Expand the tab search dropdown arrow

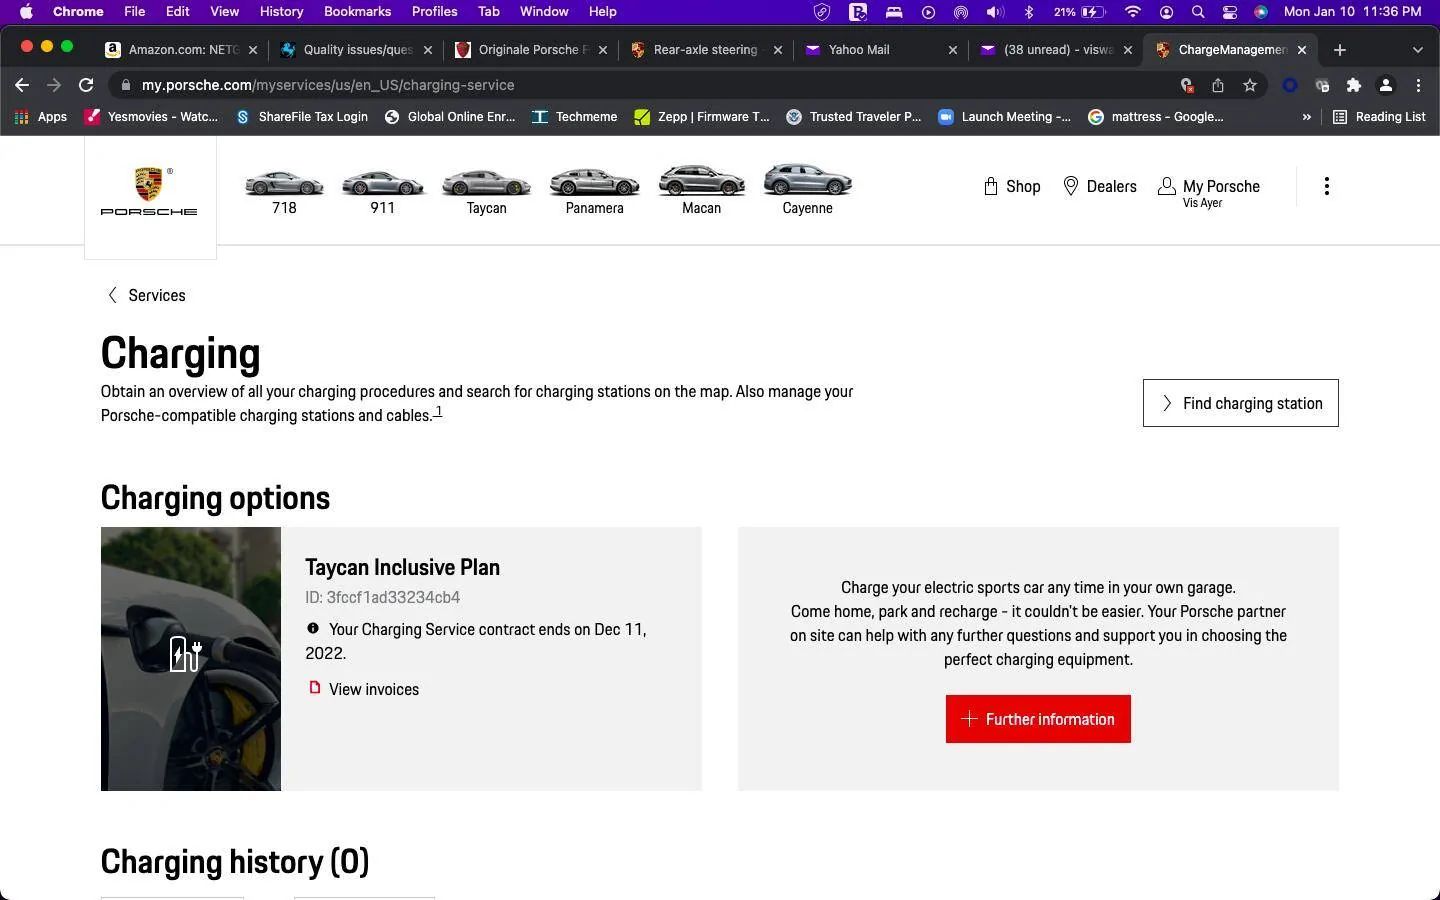click(x=1417, y=49)
